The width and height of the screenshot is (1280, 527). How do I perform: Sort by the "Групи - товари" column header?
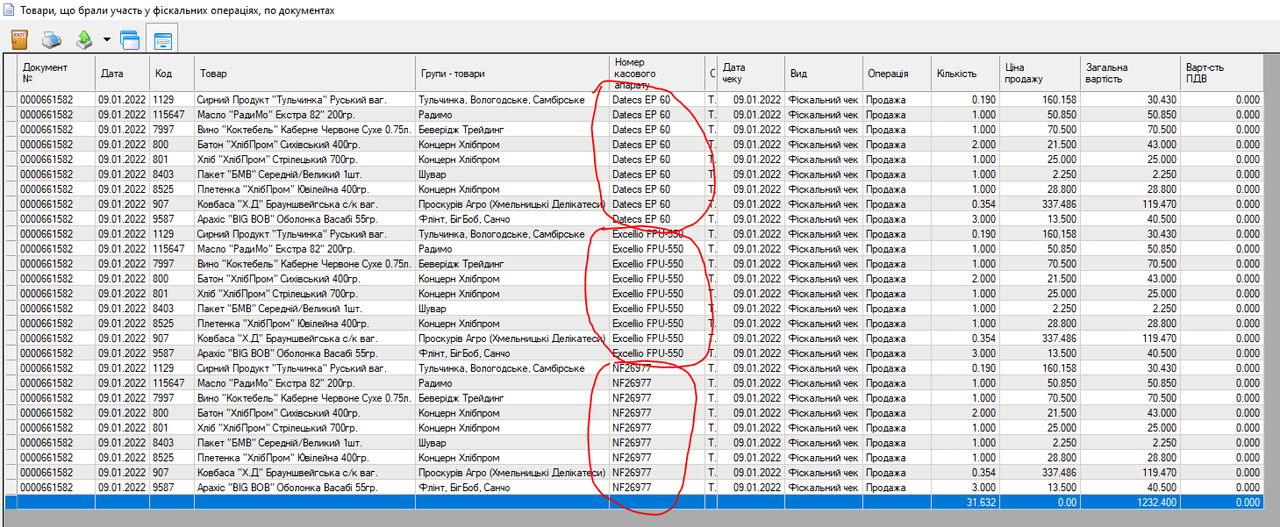pos(513,74)
